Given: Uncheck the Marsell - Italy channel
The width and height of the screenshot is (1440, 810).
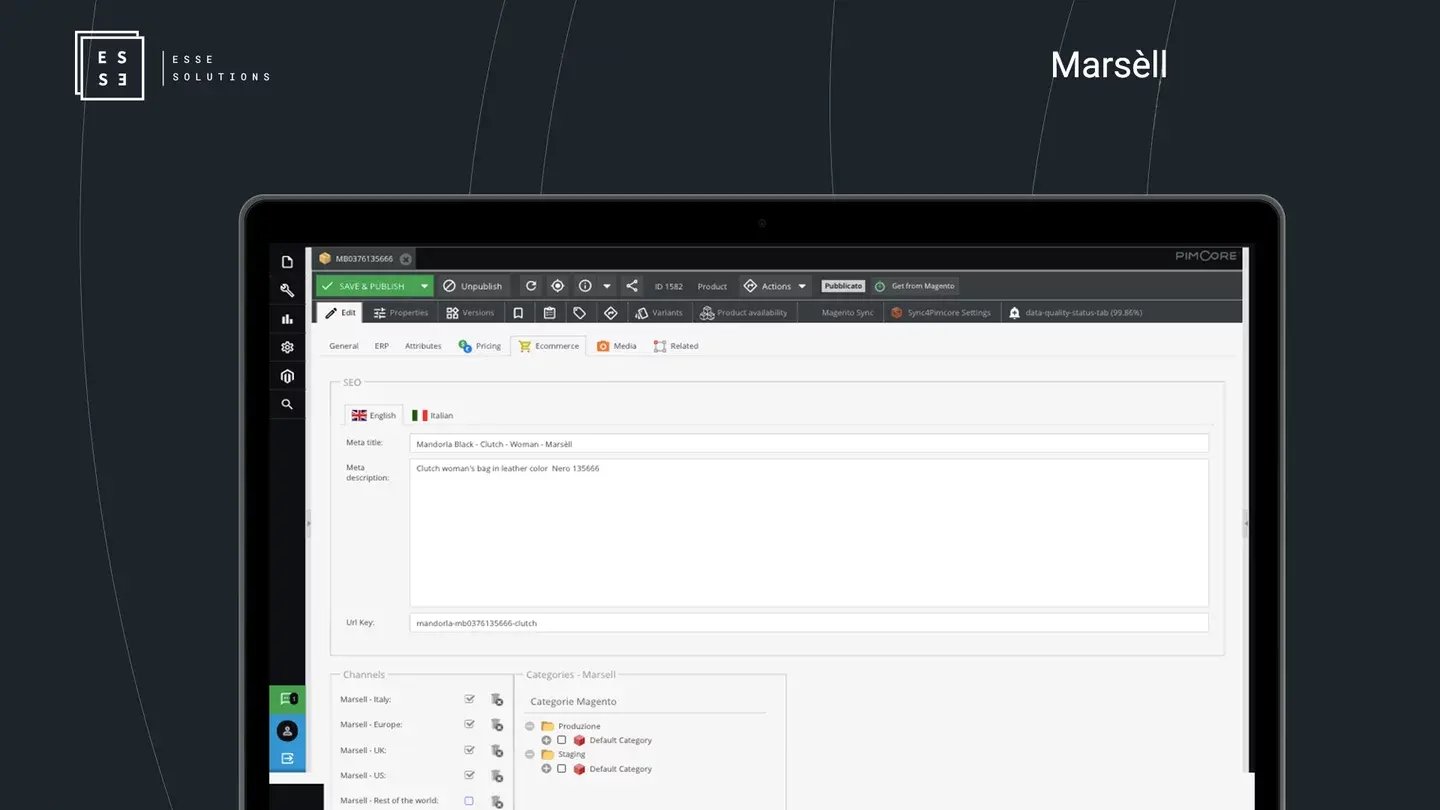Looking at the screenshot, I should click(x=469, y=699).
